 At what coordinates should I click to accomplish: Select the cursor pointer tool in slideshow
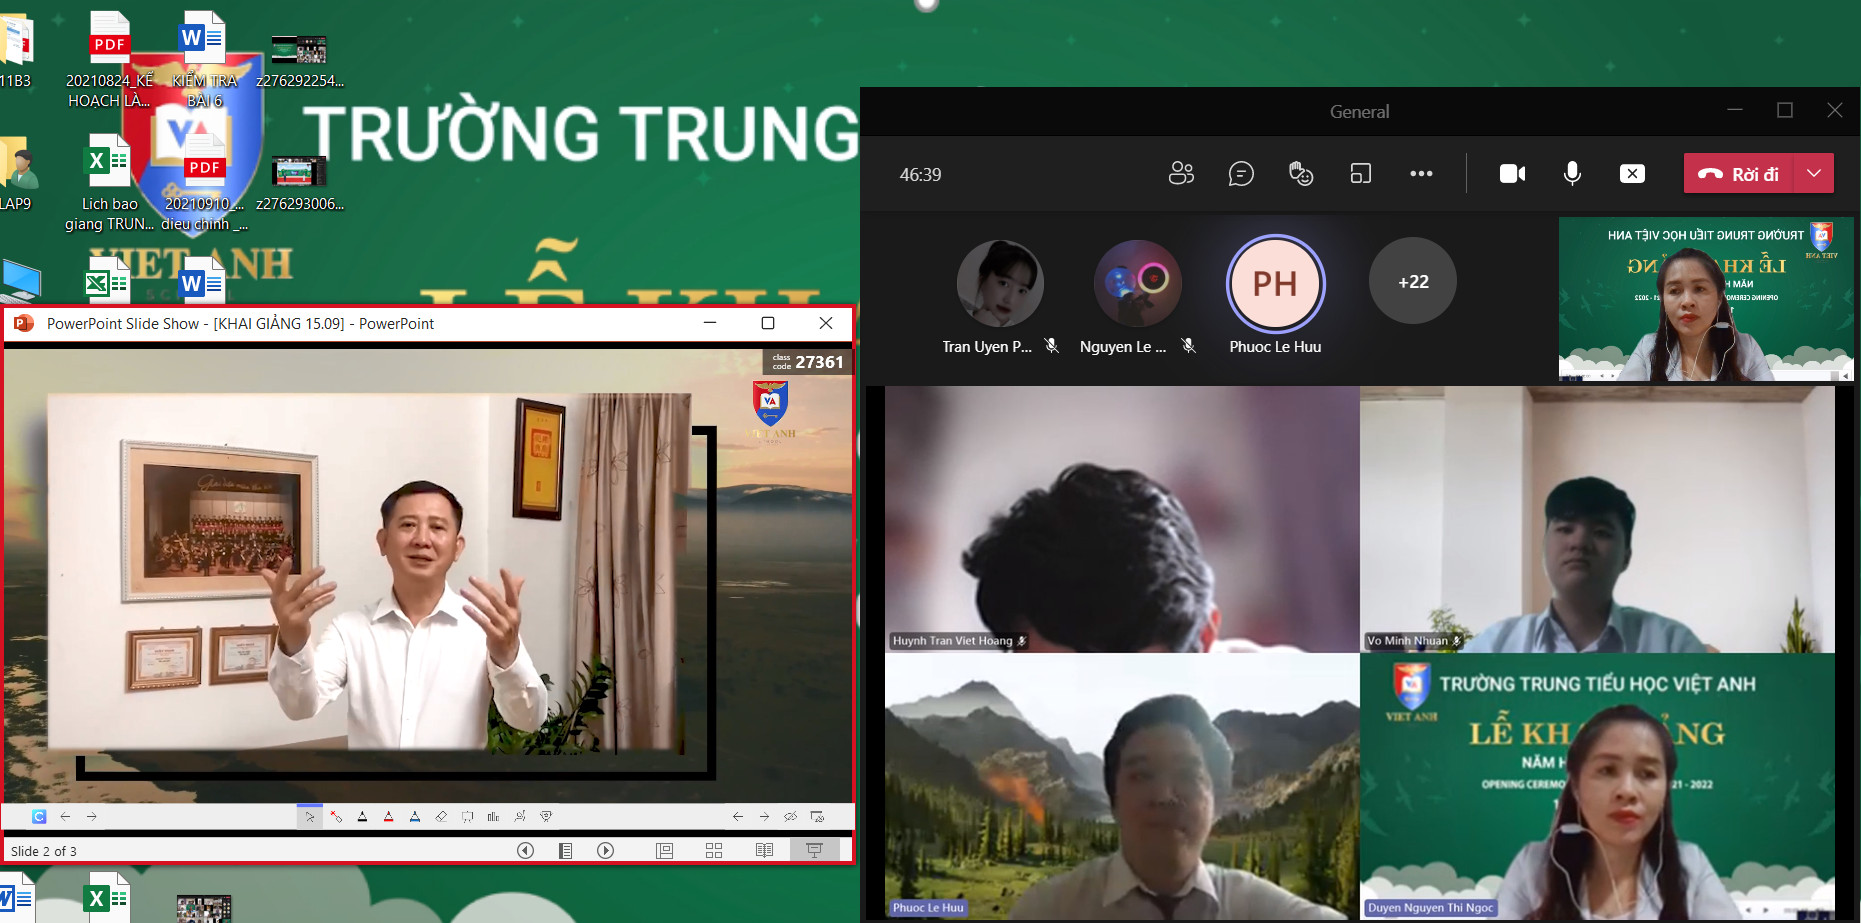309,816
